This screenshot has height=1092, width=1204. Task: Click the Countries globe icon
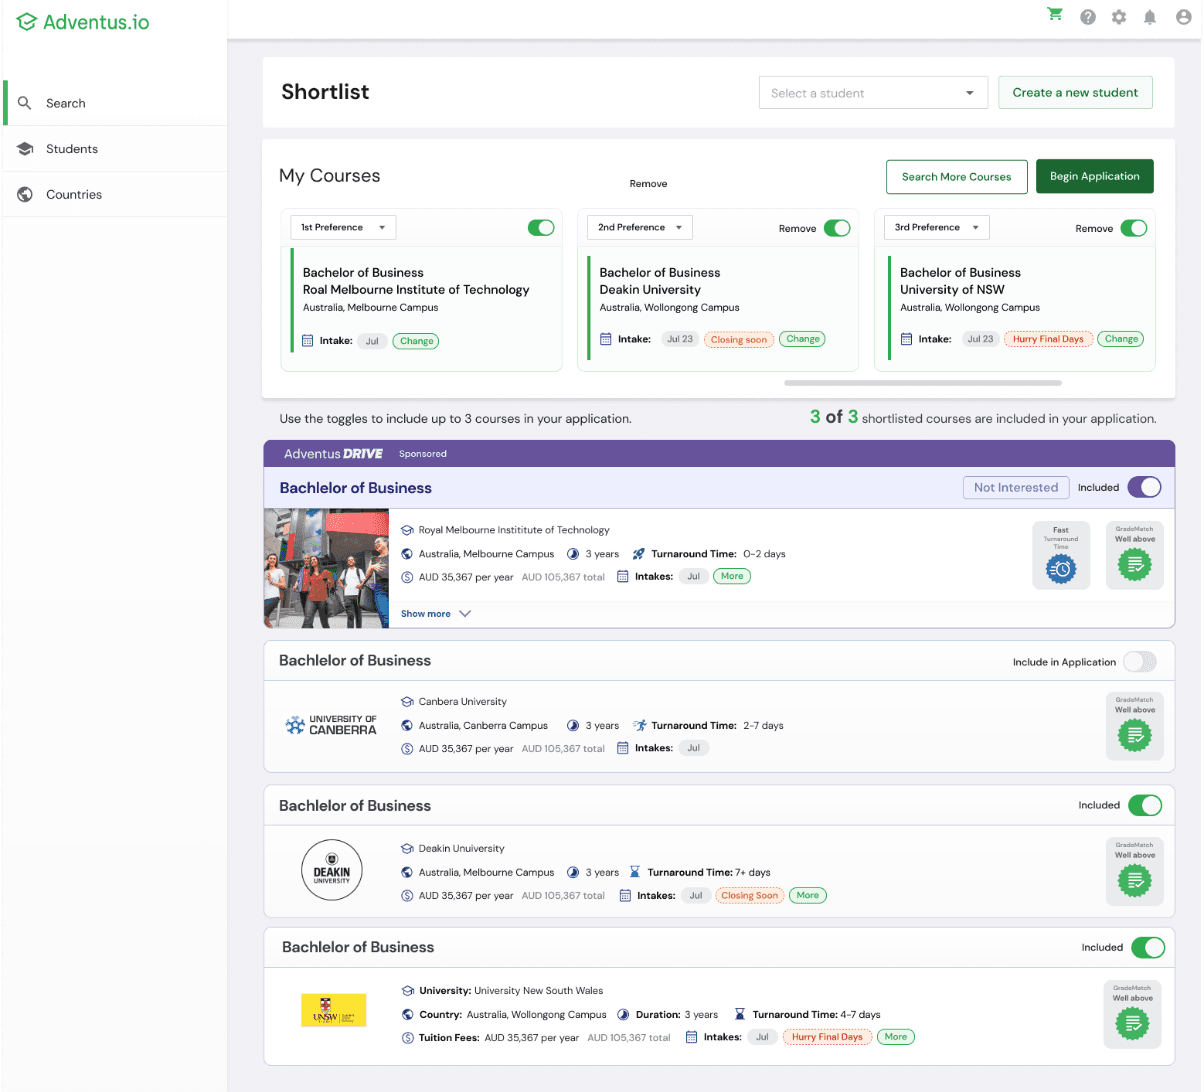click(x=25, y=195)
